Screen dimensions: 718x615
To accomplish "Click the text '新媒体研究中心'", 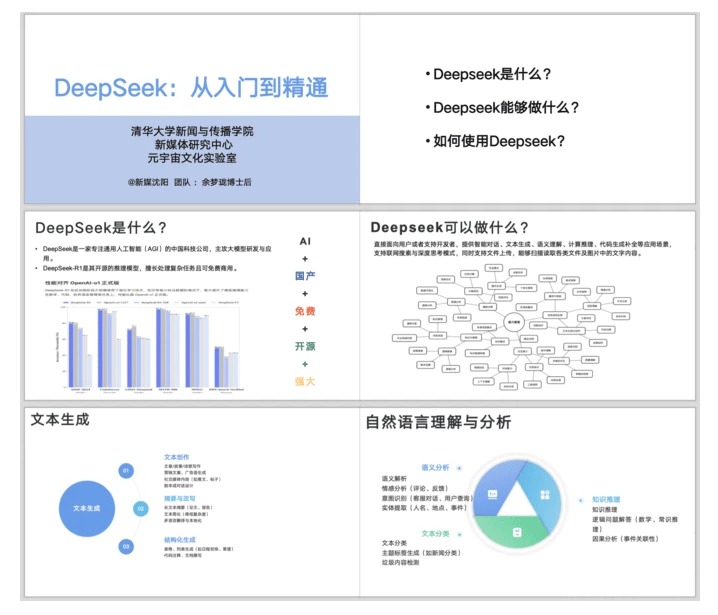I will click(x=193, y=145).
